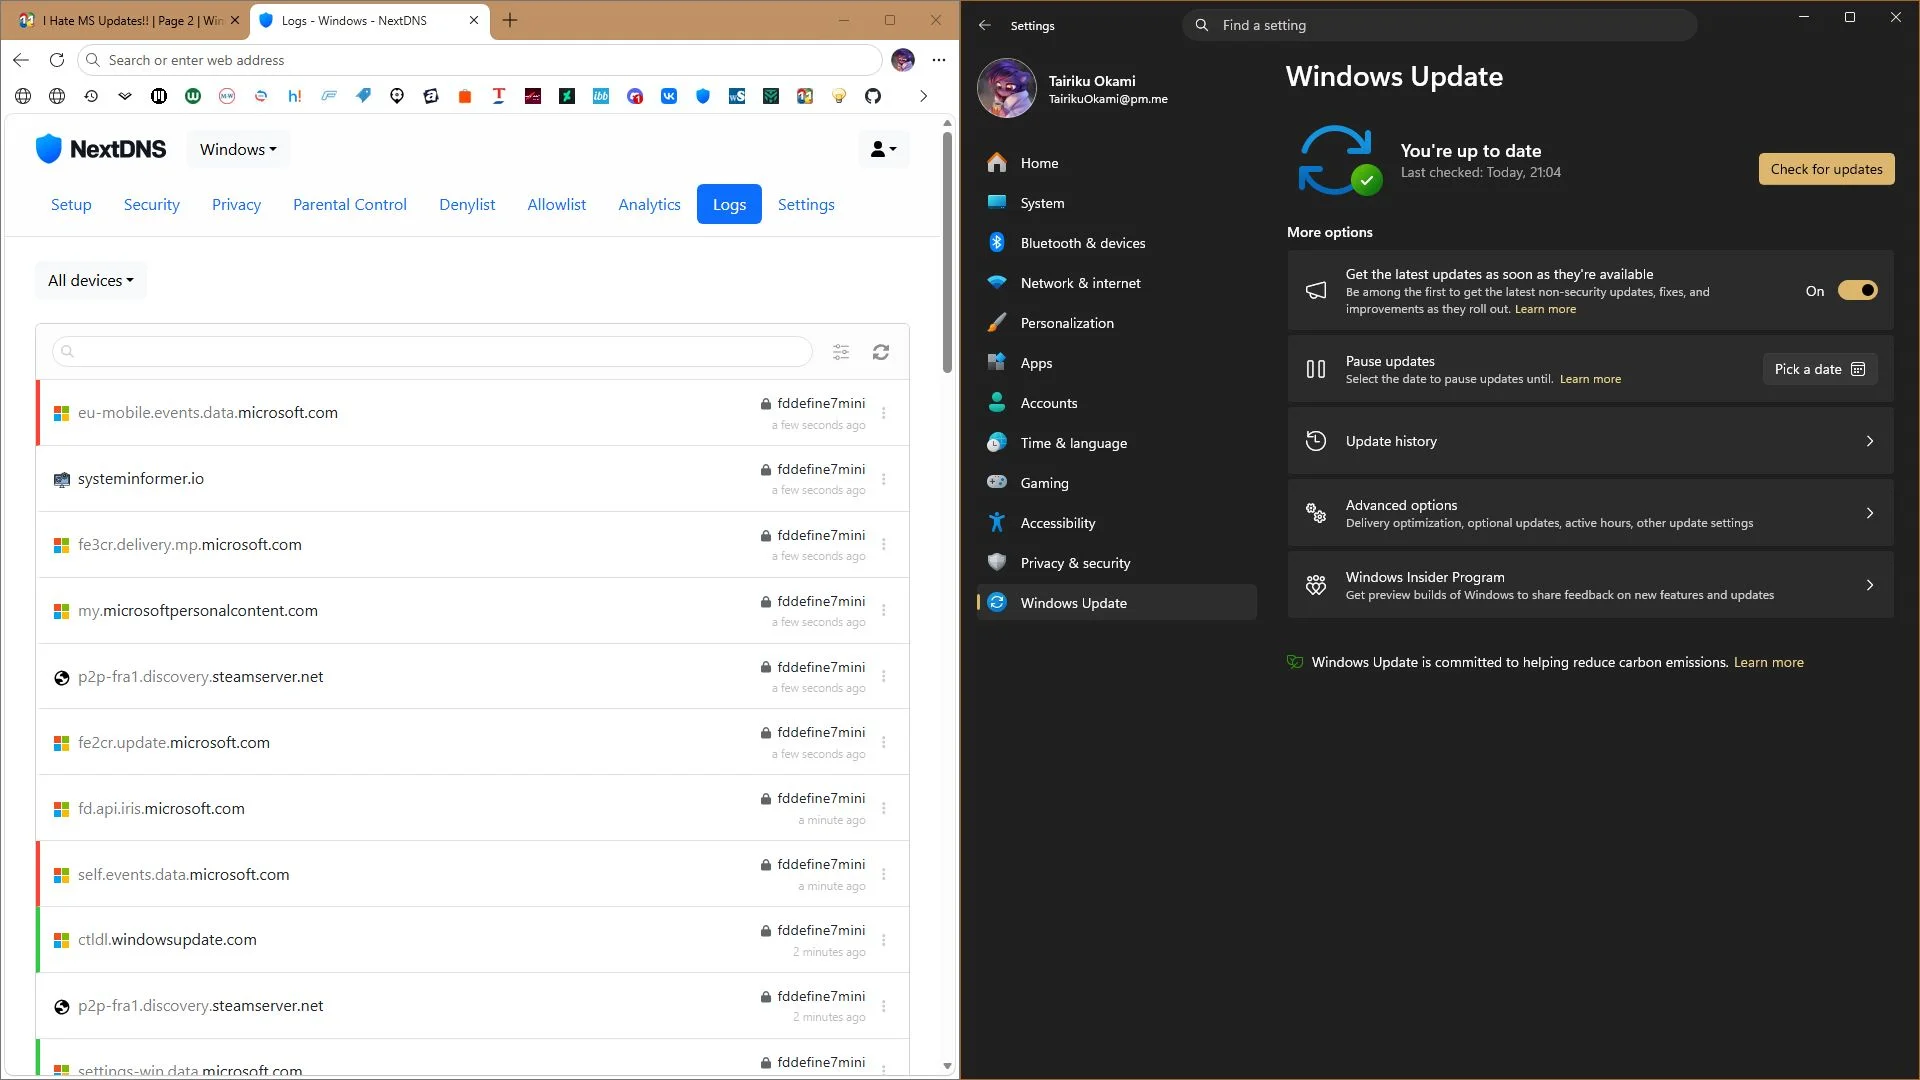Open the NextDNS account menu dropdown

coord(883,149)
